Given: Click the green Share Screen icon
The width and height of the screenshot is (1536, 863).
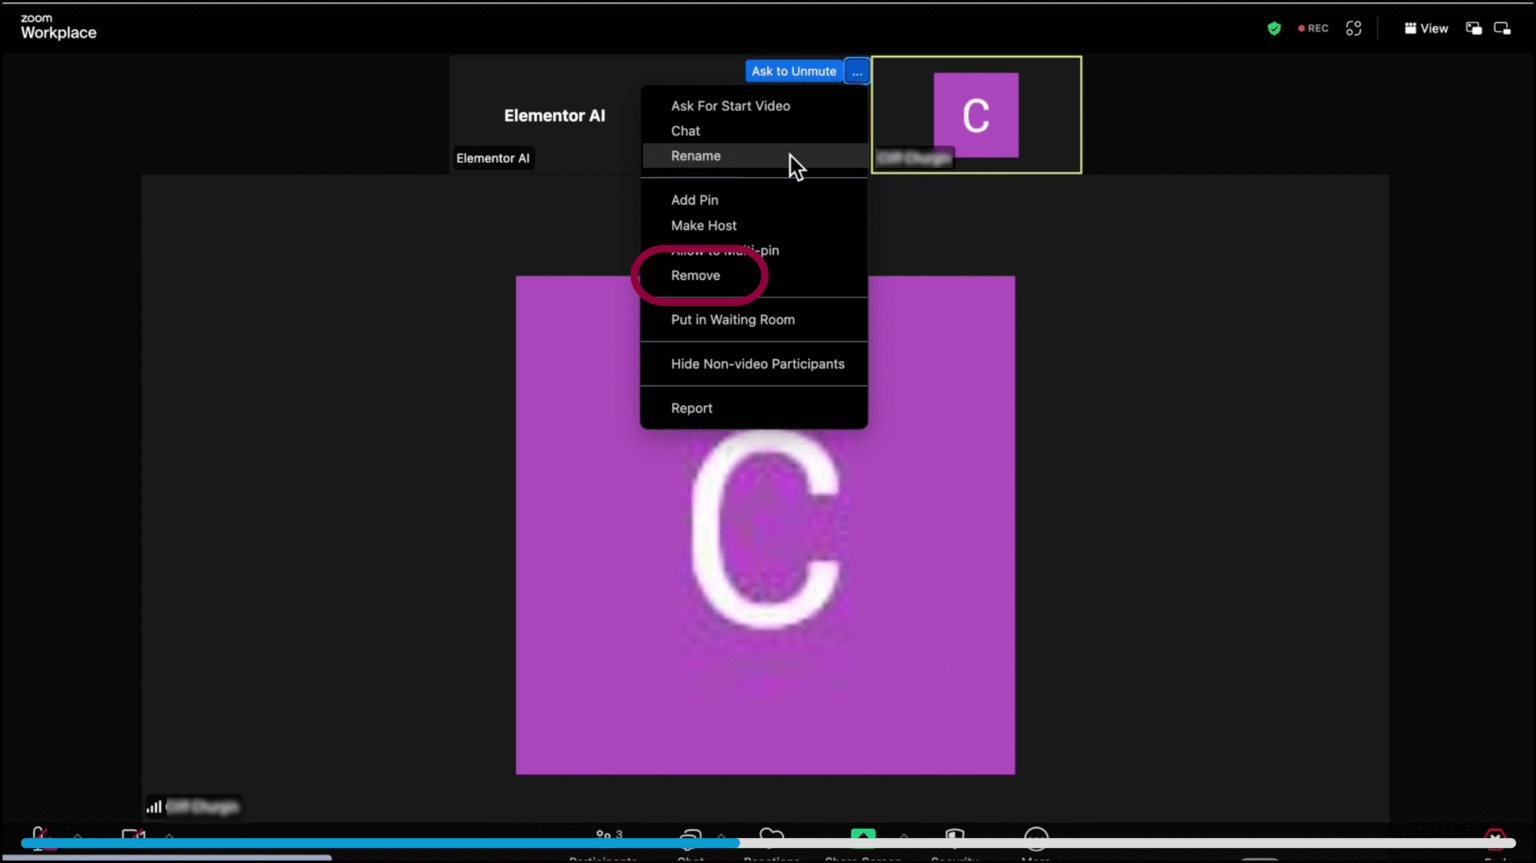Looking at the screenshot, I should point(863,838).
